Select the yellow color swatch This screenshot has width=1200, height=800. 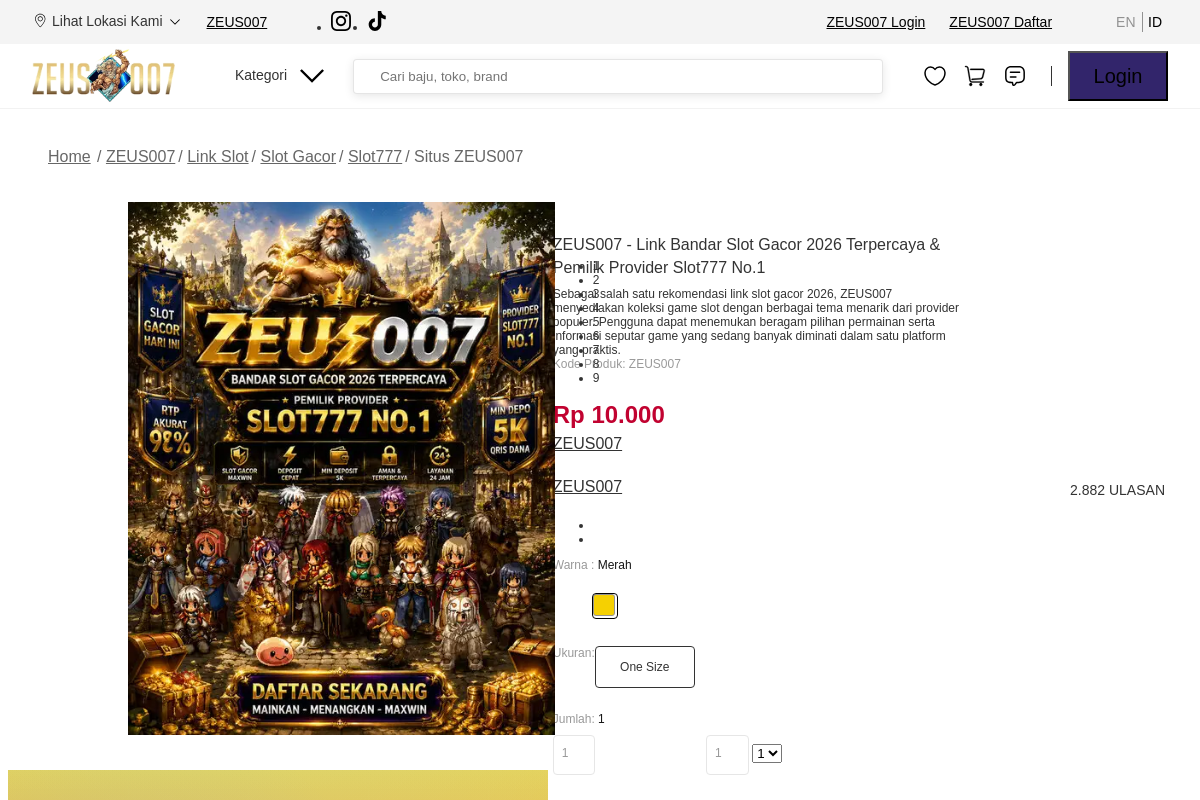pos(604,605)
